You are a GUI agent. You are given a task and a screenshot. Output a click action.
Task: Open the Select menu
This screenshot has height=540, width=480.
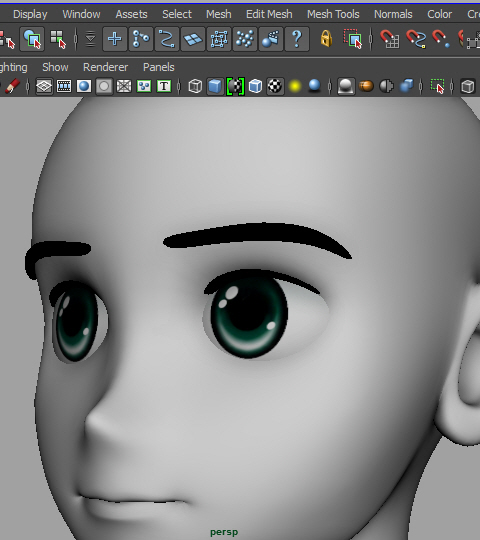pos(177,14)
